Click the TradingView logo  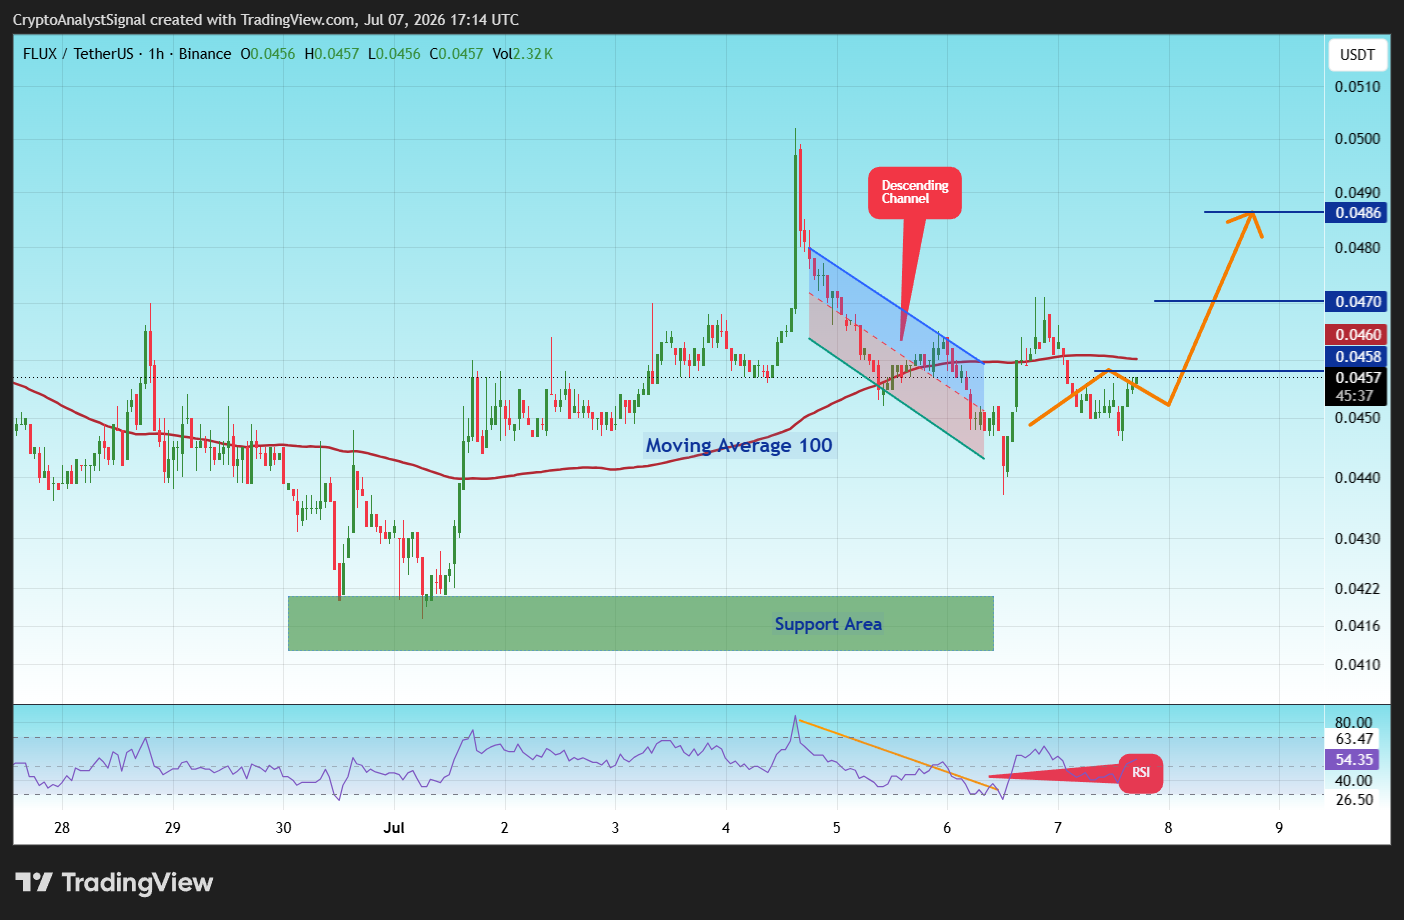[114, 882]
